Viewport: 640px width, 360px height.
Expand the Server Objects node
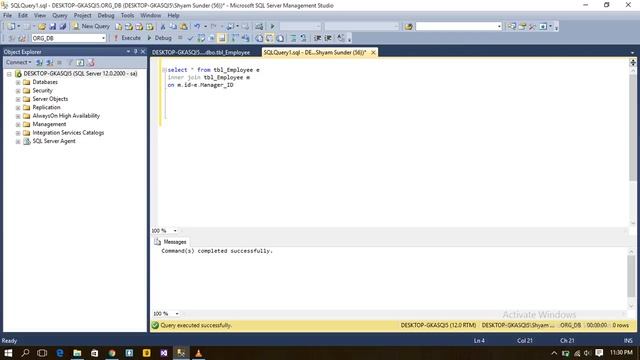[x=18, y=99]
